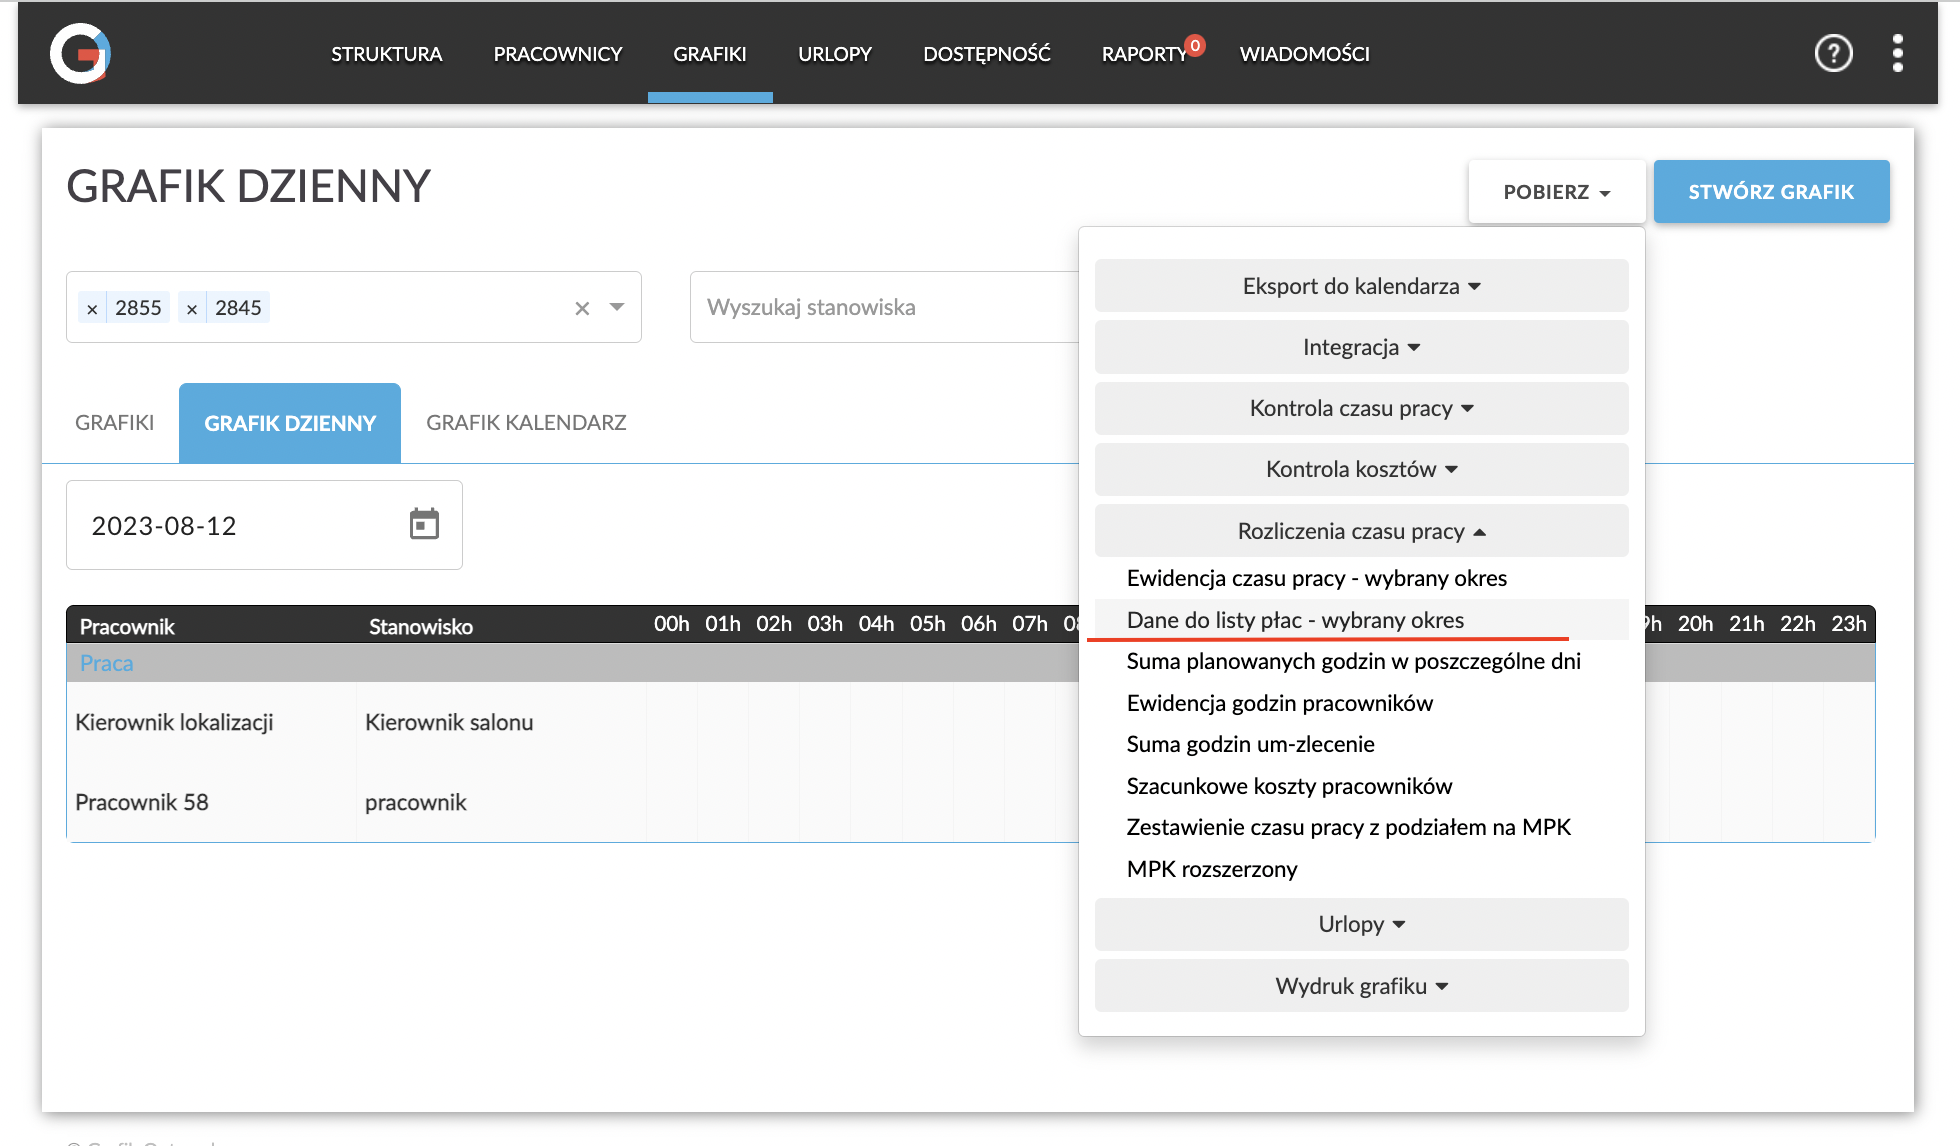Expand the Kontrola kosztów section
1960x1146 pixels.
coord(1360,469)
